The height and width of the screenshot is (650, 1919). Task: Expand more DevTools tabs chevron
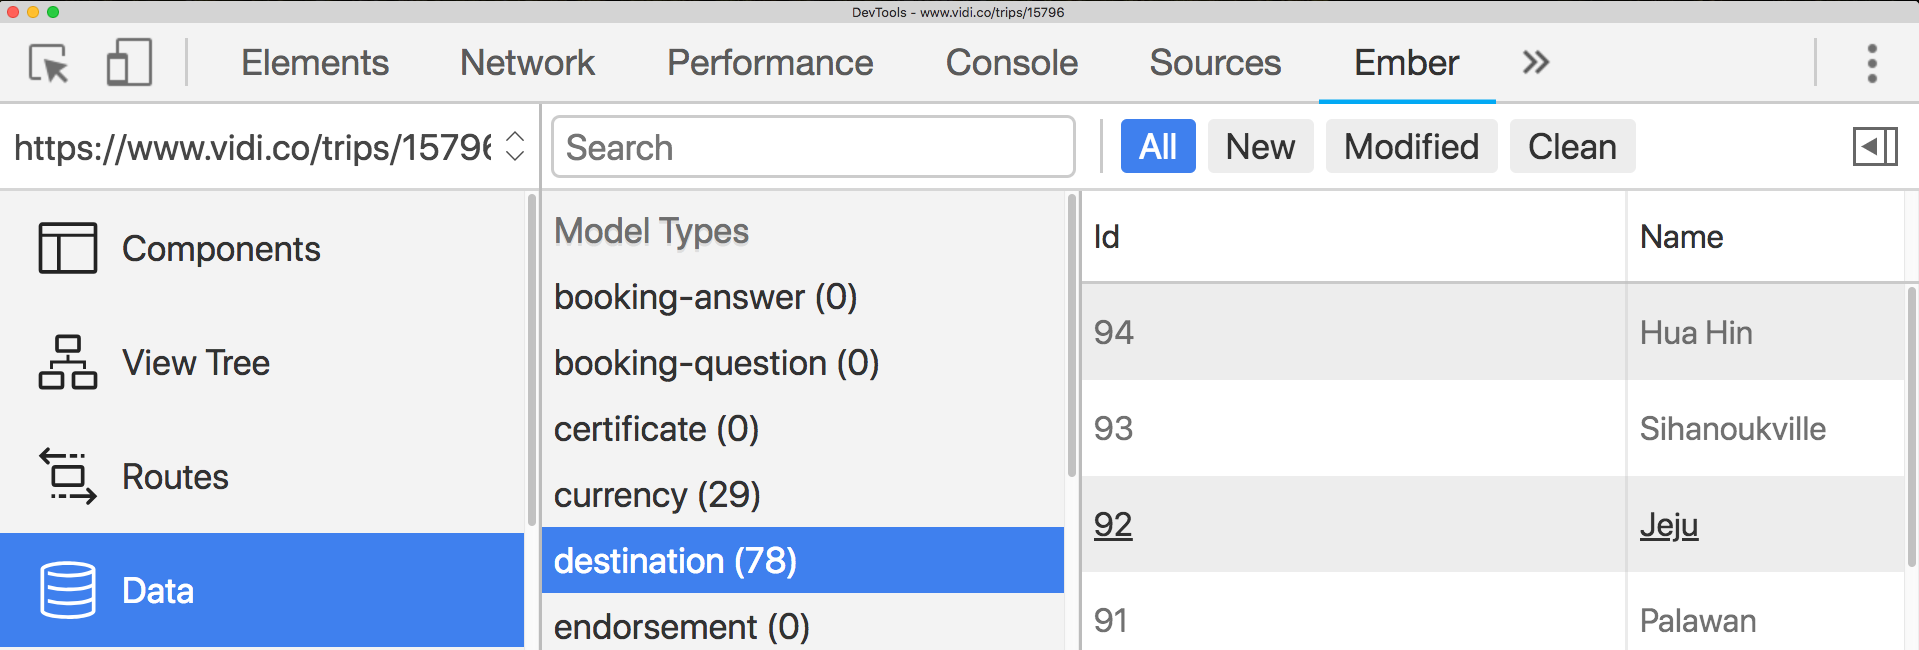[1536, 63]
